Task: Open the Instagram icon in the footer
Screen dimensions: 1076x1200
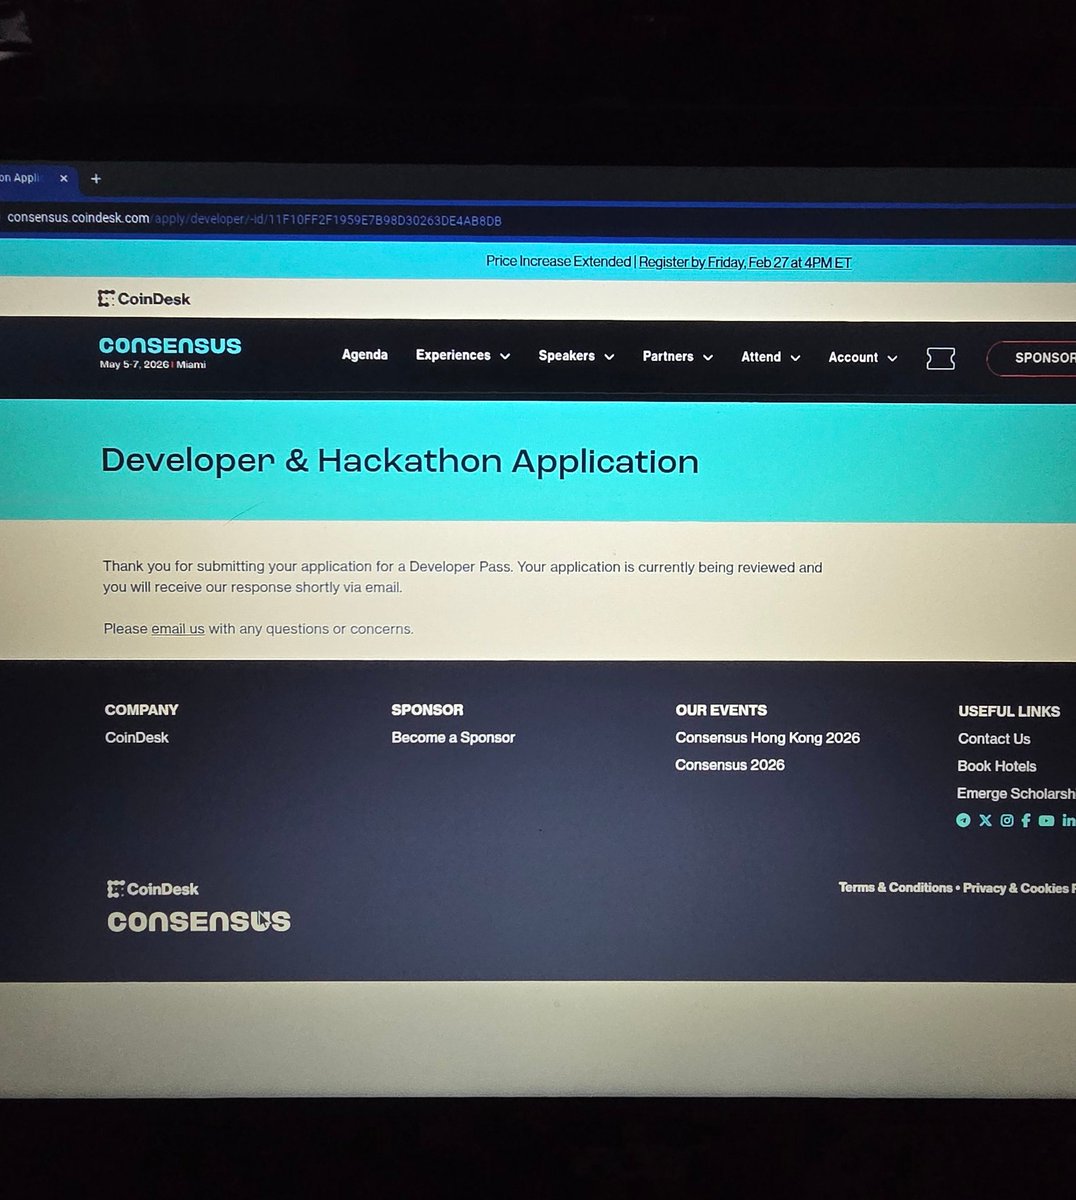Action: pos(1006,820)
